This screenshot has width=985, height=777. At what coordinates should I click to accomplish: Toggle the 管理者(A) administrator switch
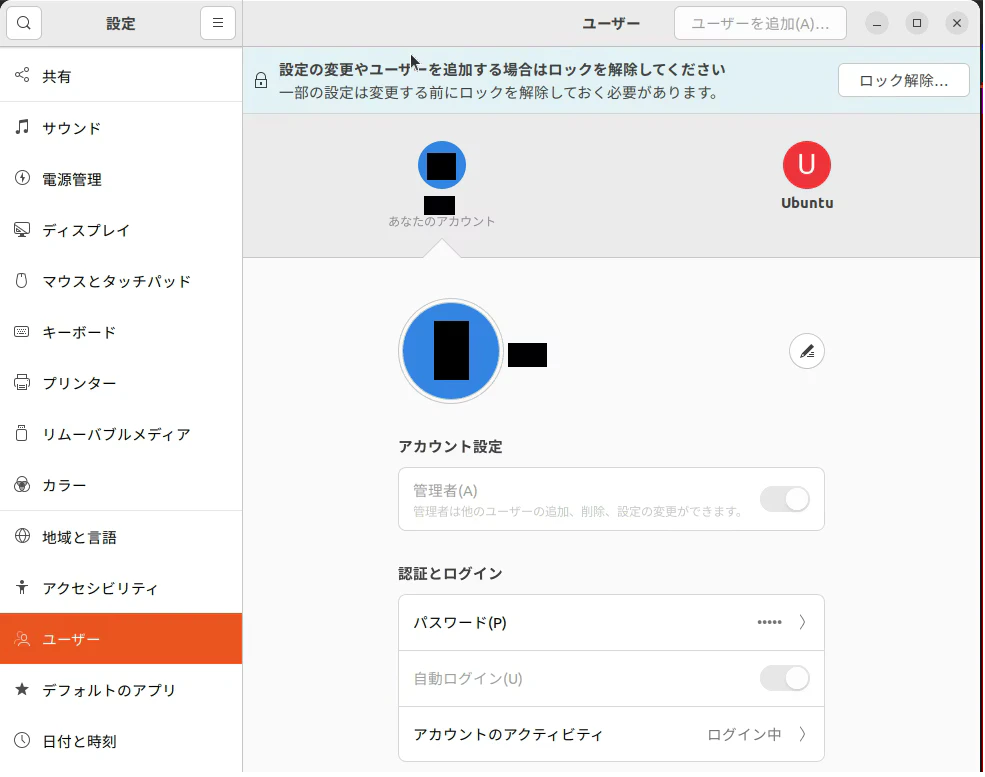tap(785, 499)
